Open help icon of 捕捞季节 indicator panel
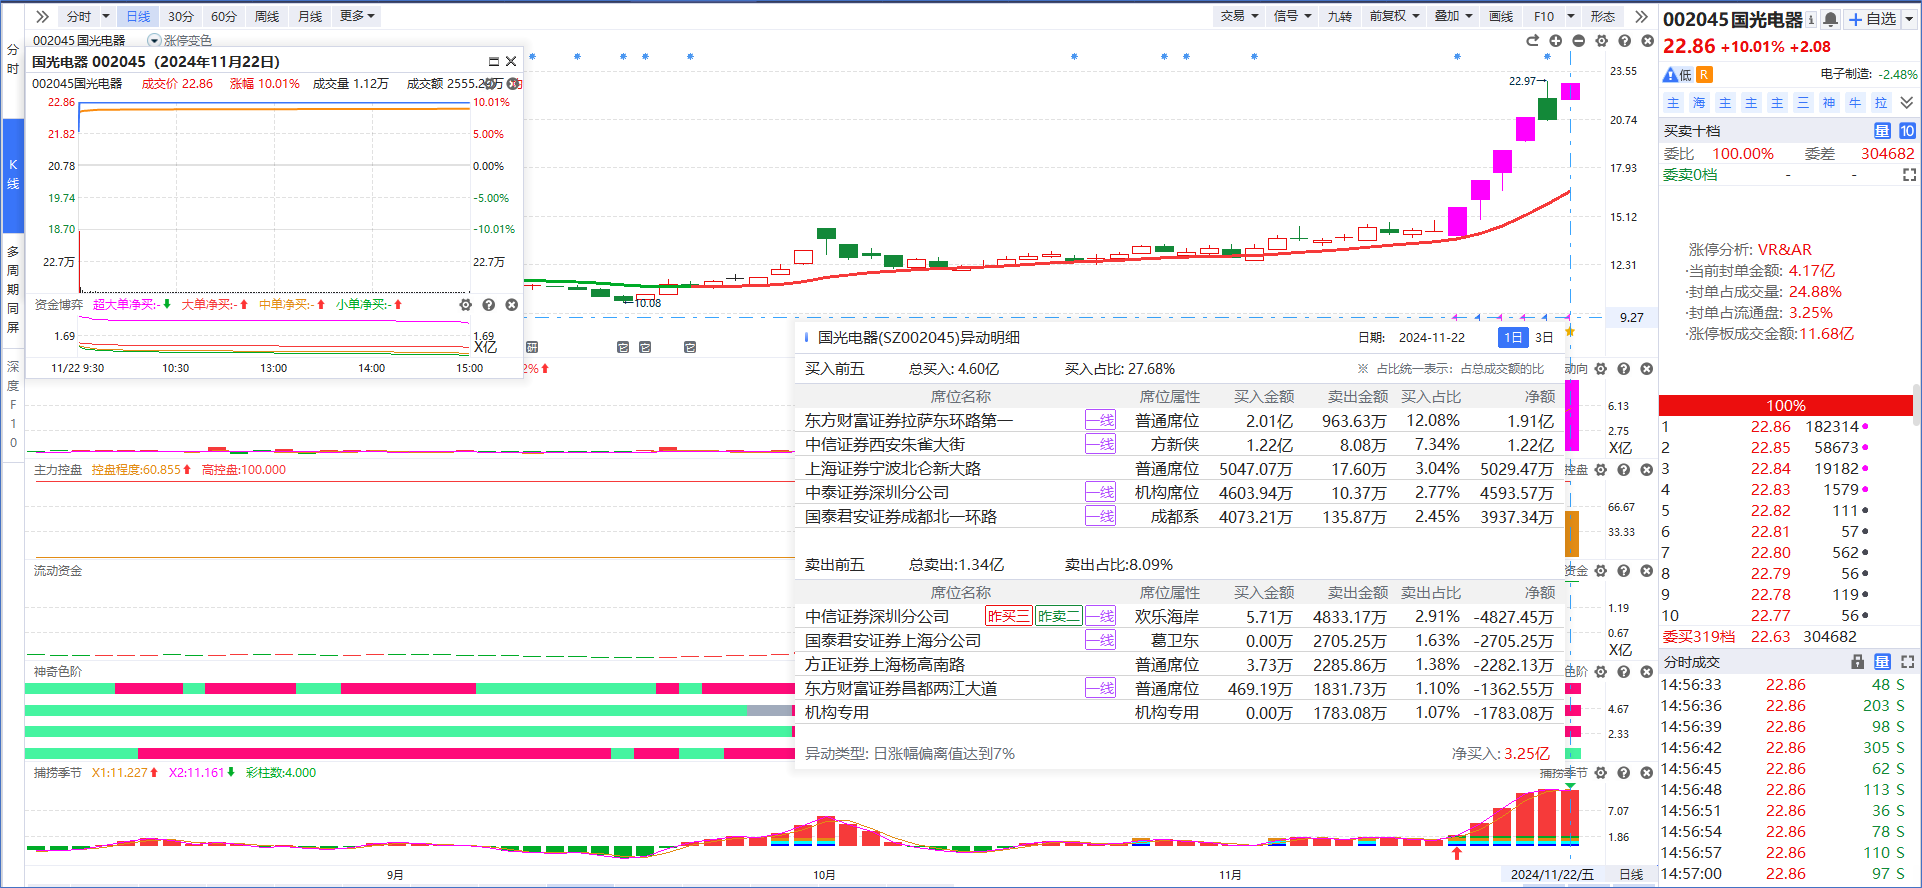The image size is (1922, 888). pos(1623,773)
